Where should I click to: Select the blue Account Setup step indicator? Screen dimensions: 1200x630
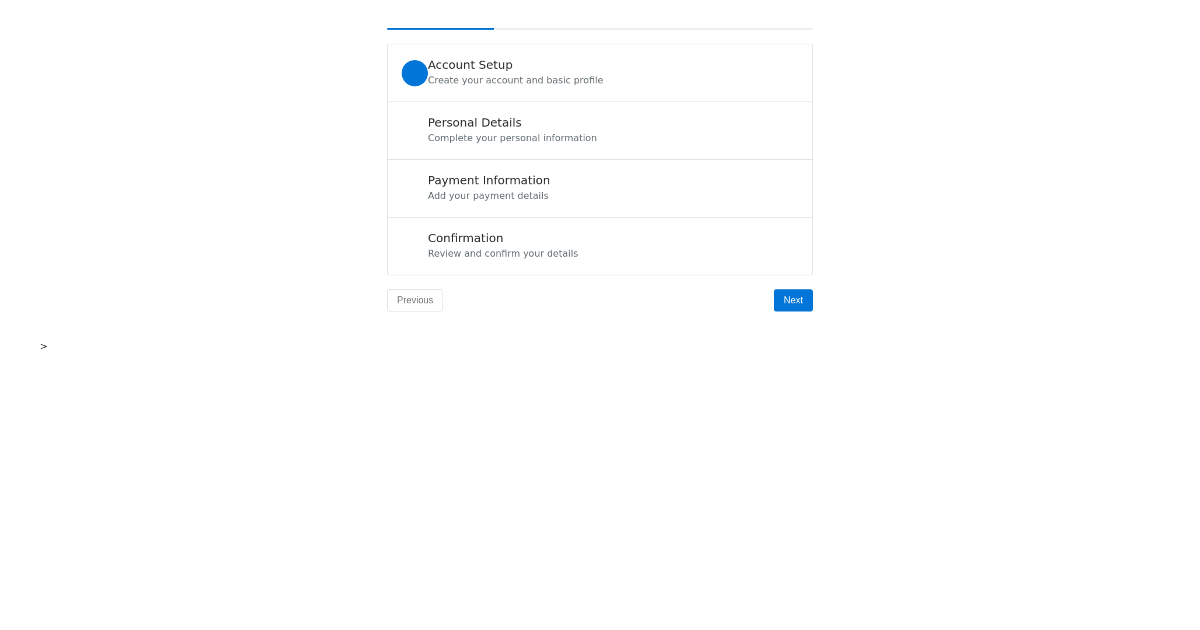(414, 73)
